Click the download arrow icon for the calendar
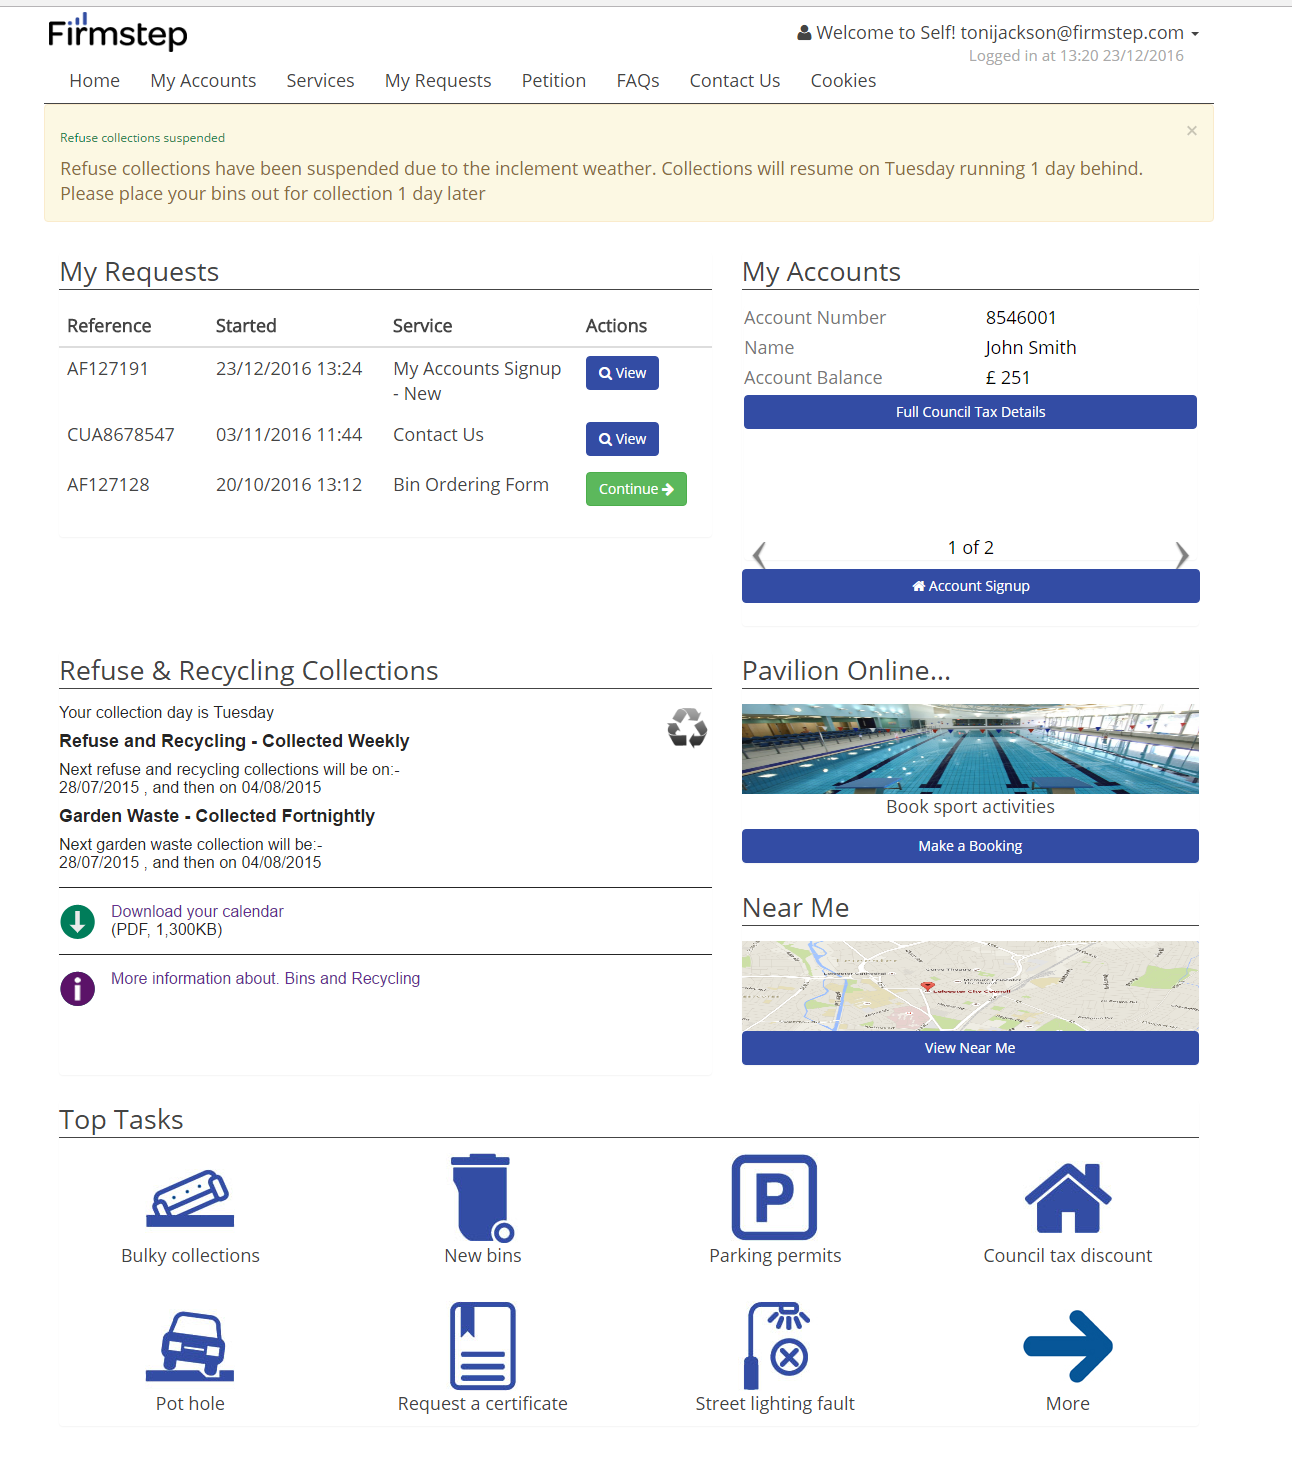 coord(77,921)
